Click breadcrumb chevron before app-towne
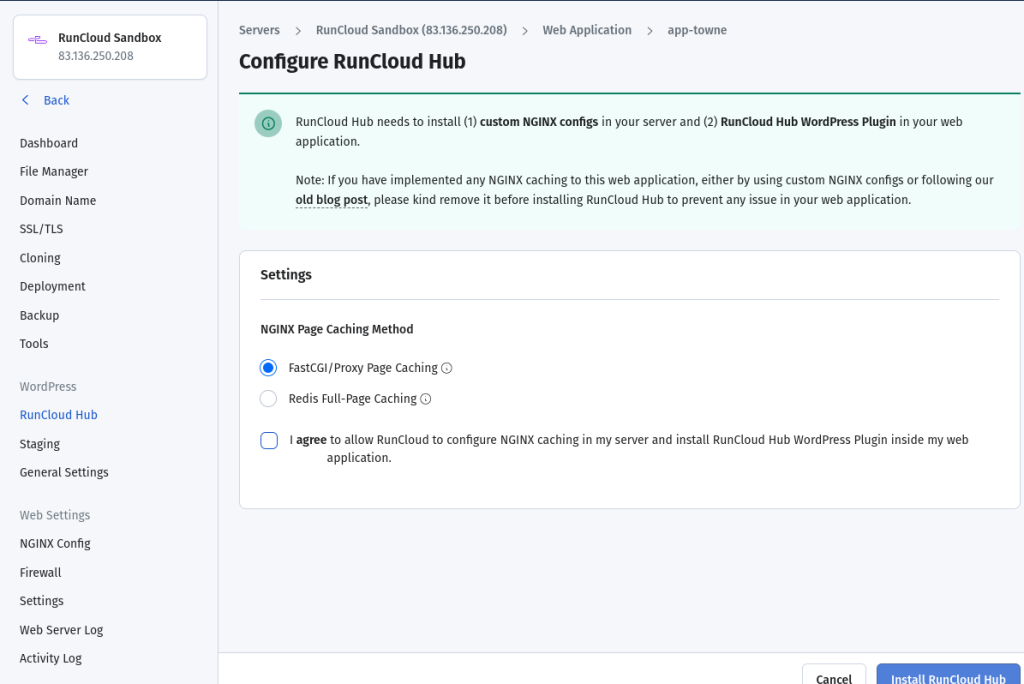Viewport: 1024px width, 684px height. point(650,31)
